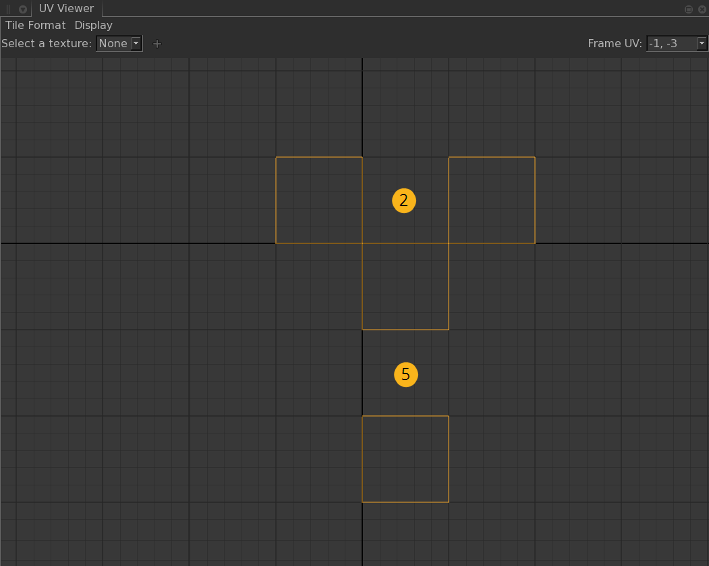The image size is (709, 566).
Task: Select the upper-right orange UV tile
Action: click(491, 200)
